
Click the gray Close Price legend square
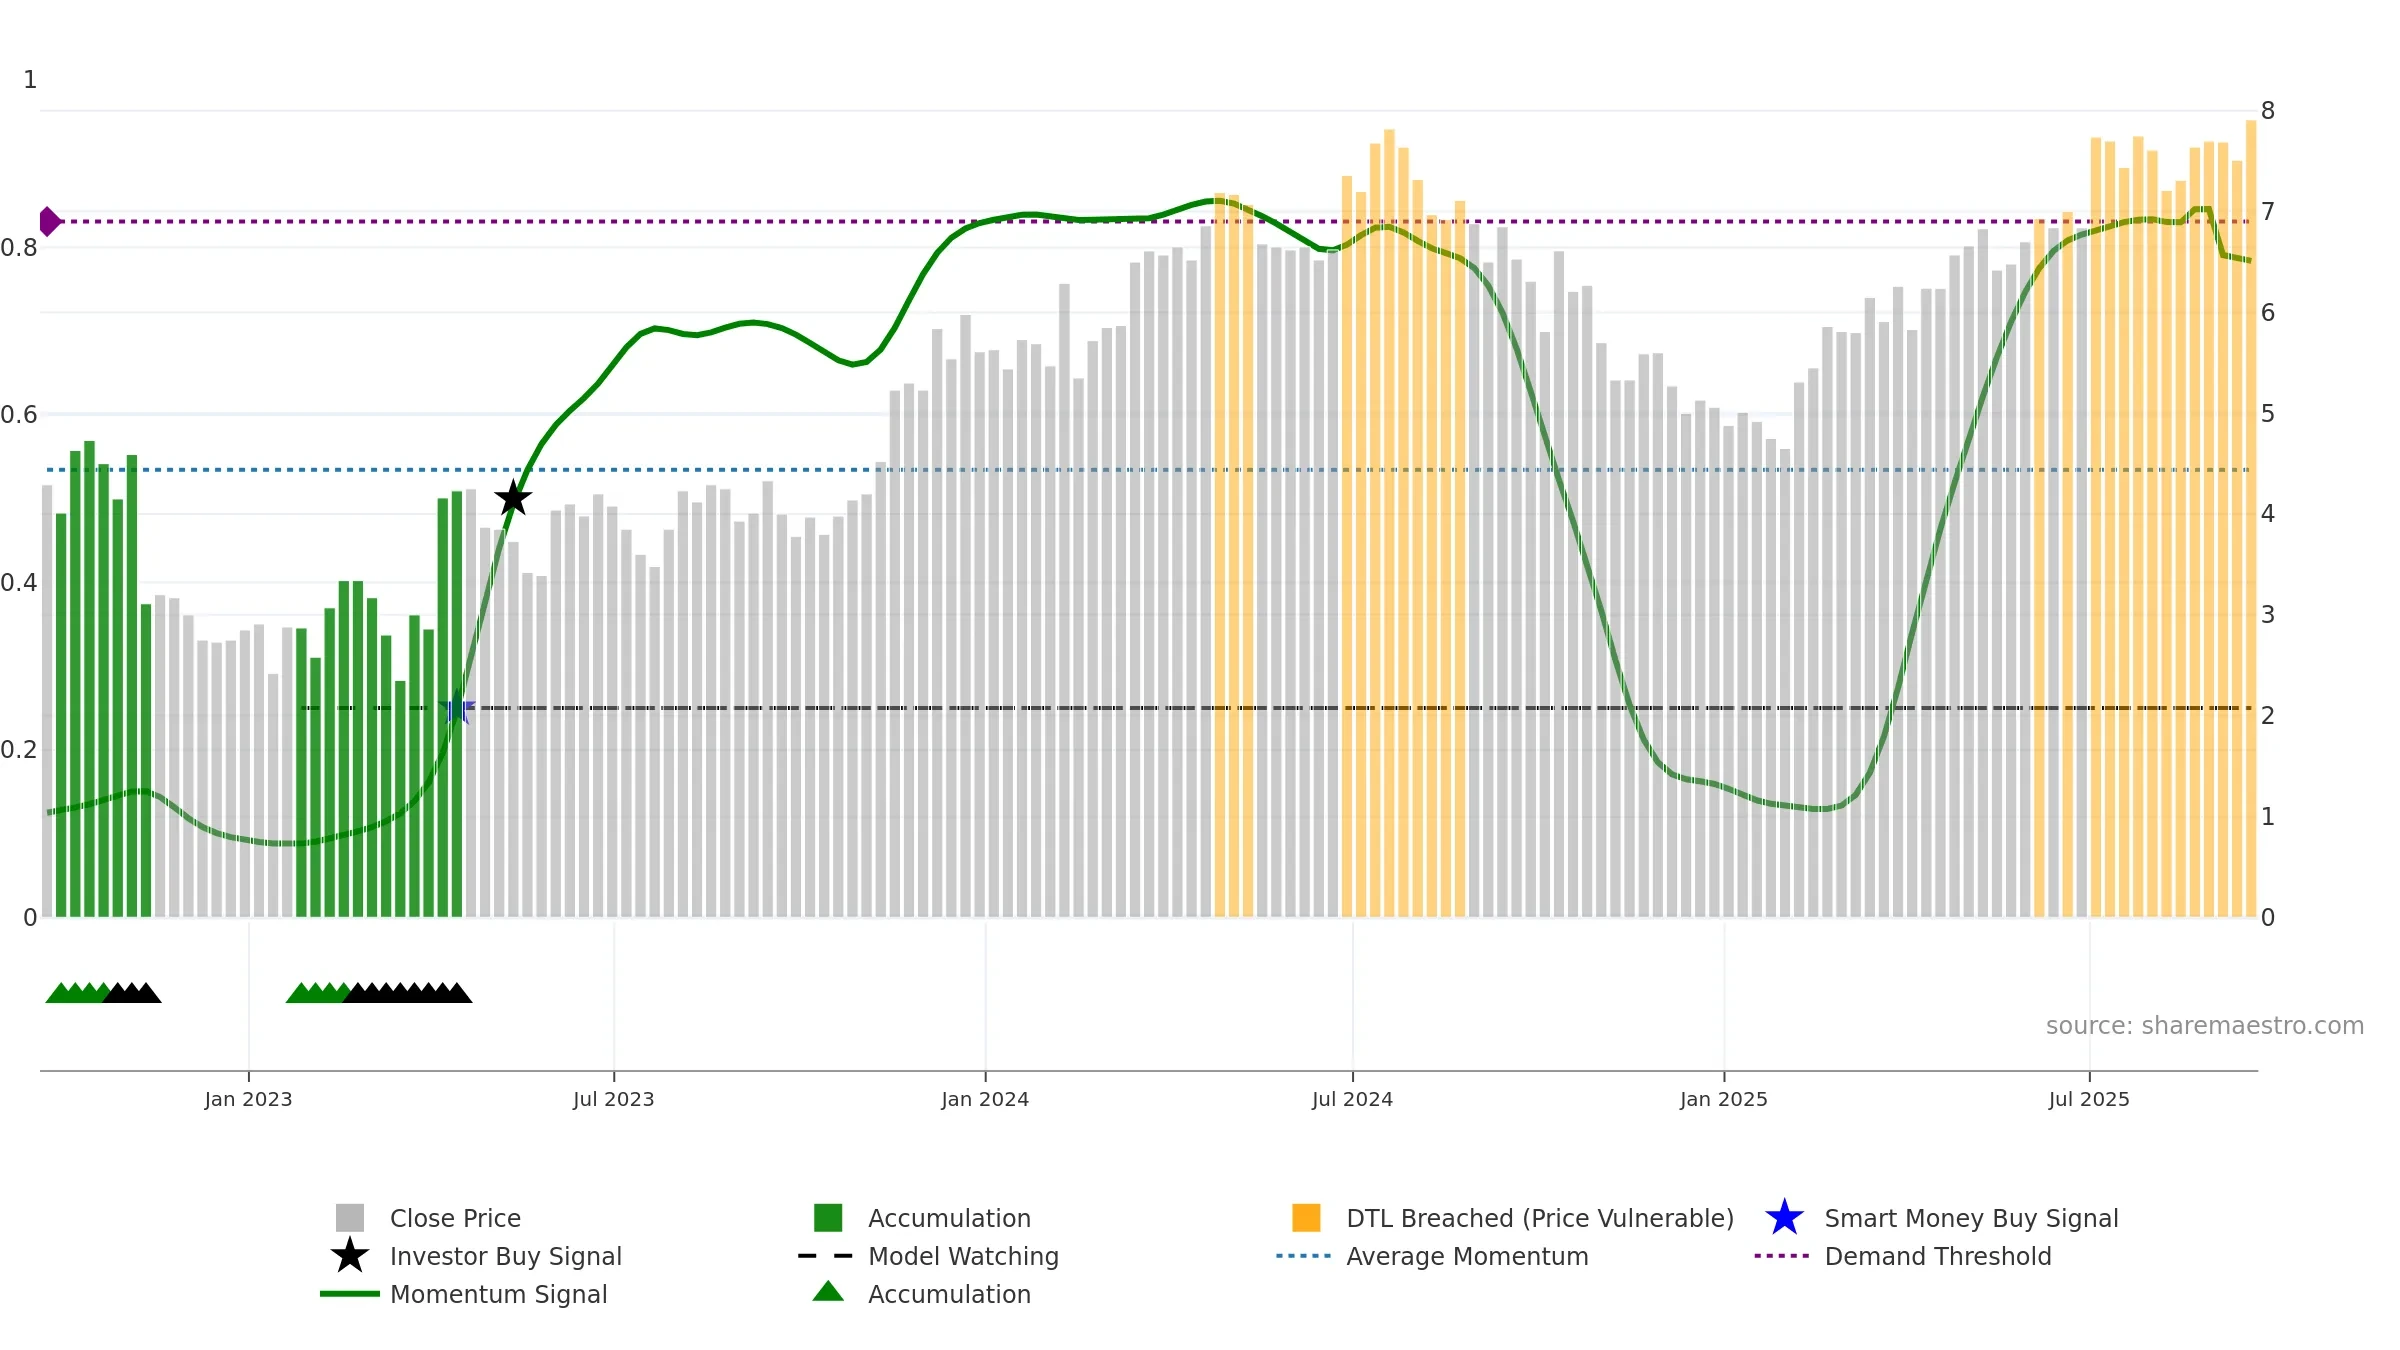pyautogui.click(x=350, y=1218)
